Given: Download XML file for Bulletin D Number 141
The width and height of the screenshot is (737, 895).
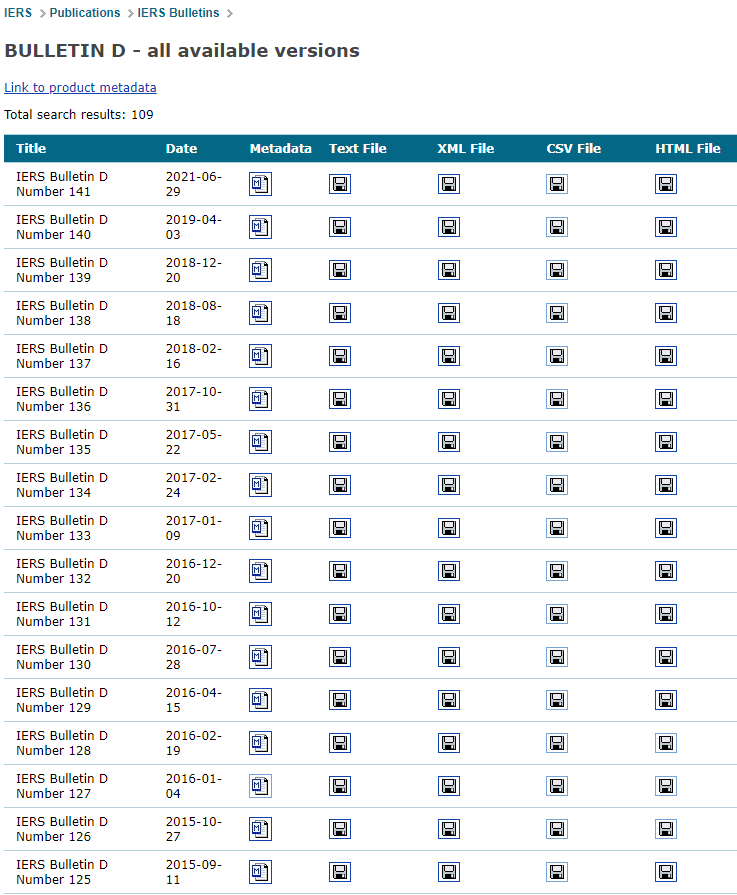Looking at the screenshot, I should click(449, 184).
